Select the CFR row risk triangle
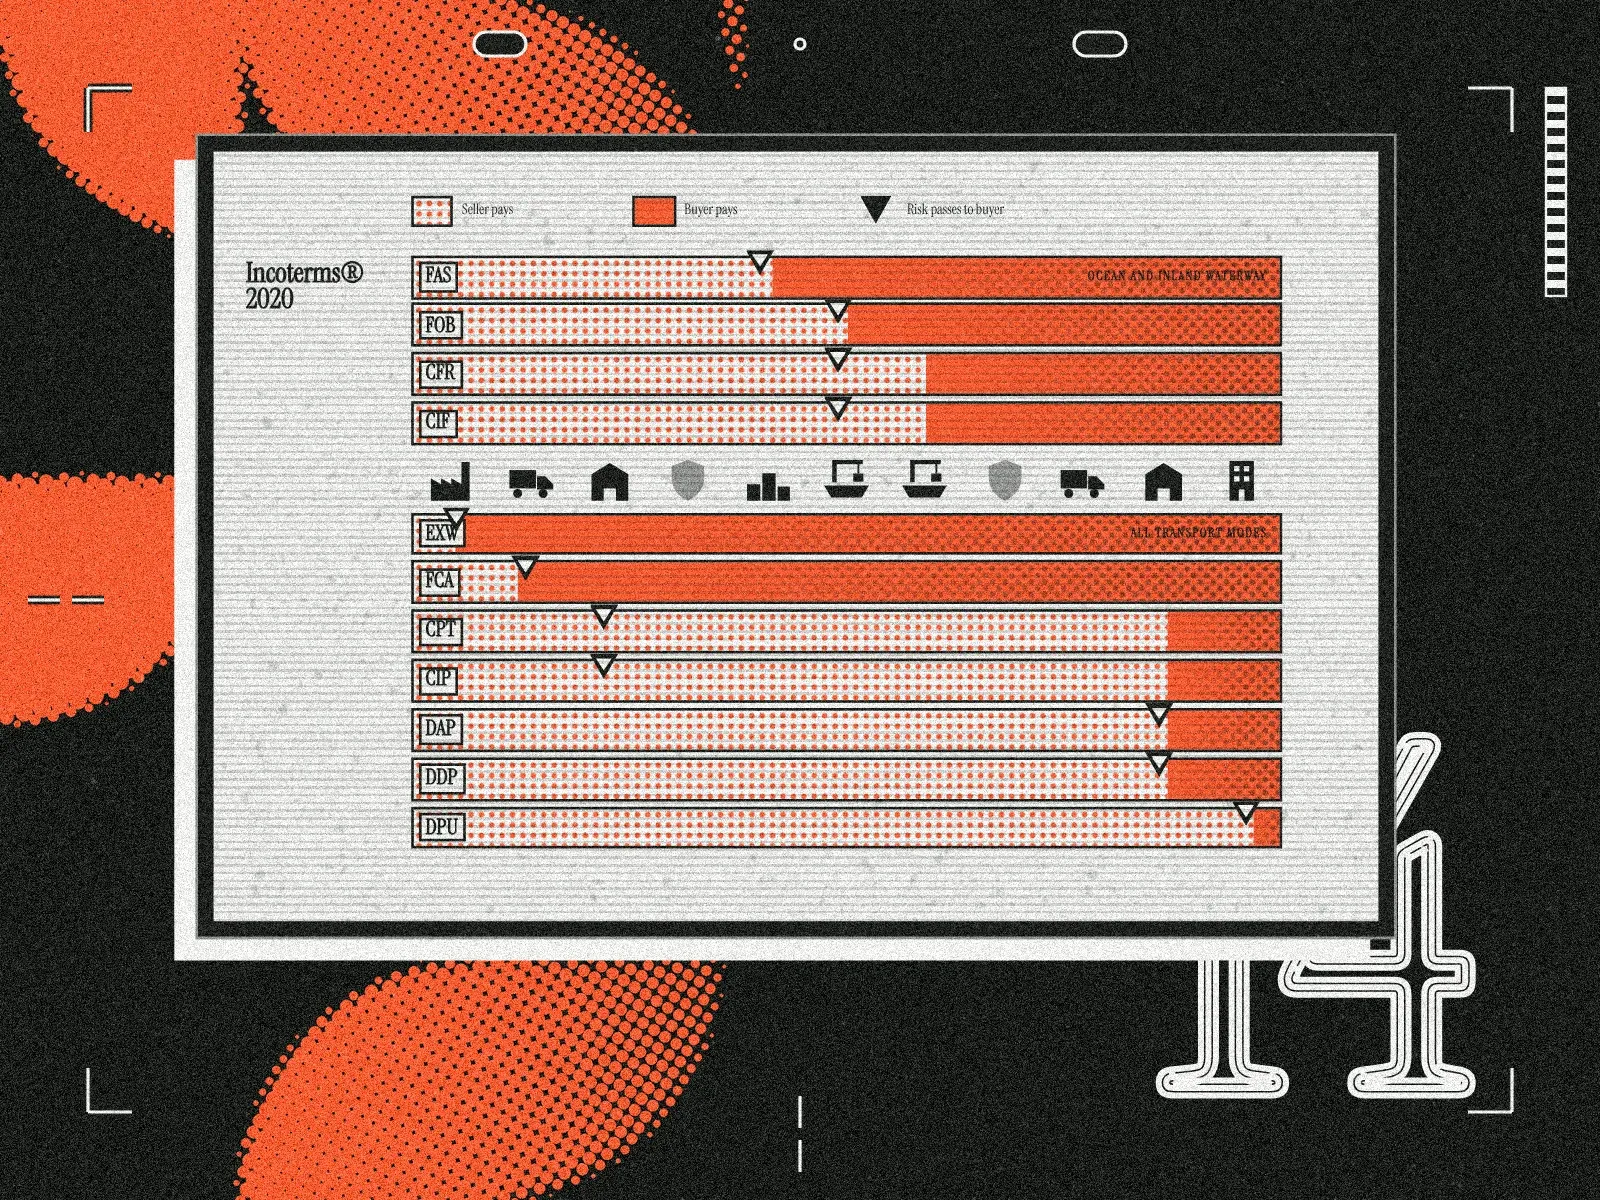Viewport: 1600px width, 1200px height. pos(837,358)
